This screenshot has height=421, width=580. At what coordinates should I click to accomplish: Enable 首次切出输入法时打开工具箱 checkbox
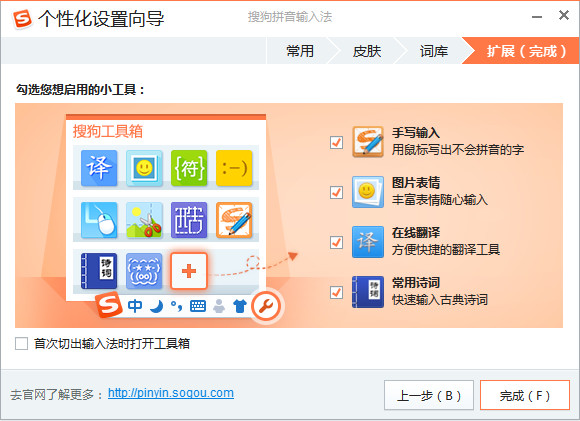click(21, 343)
